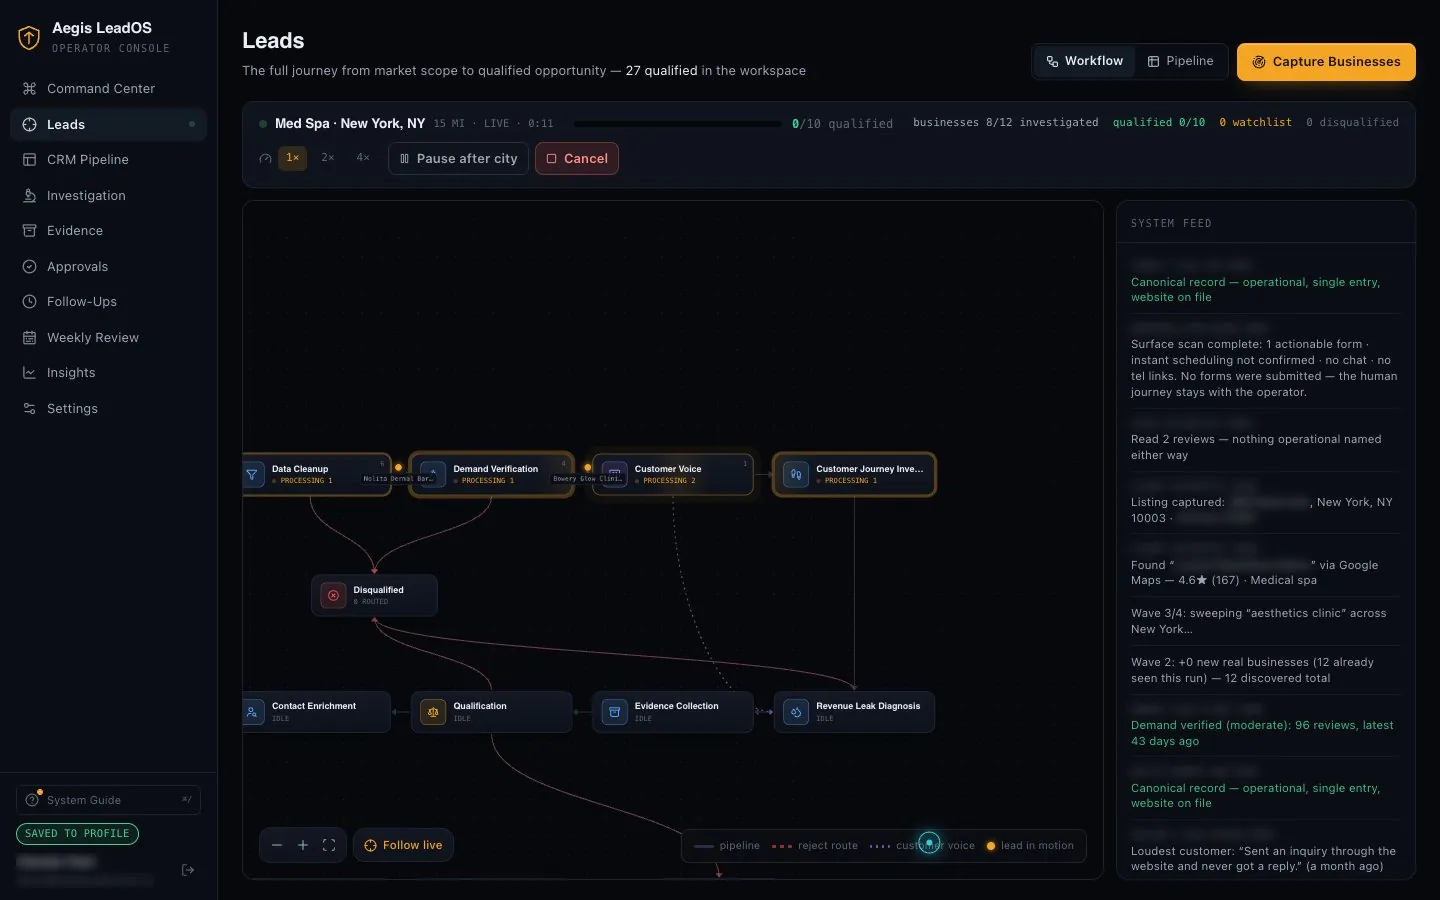
Task: Select the Data Cleanup funnel icon
Action: tap(252, 475)
